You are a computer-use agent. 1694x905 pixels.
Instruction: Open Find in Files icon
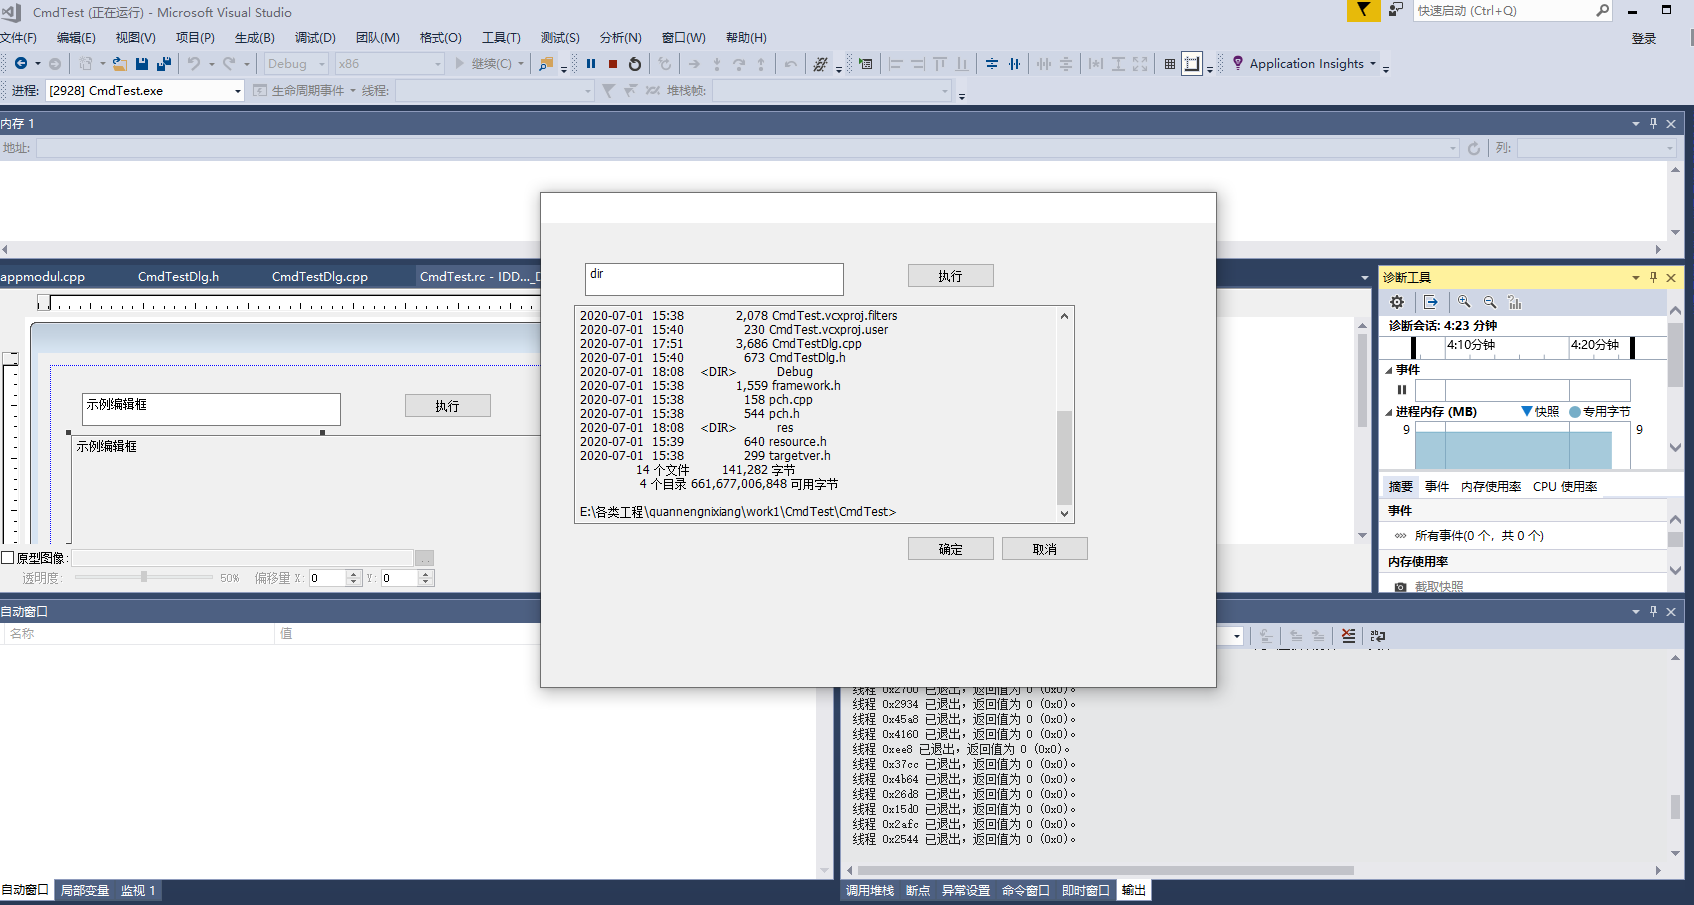pyautogui.click(x=546, y=64)
